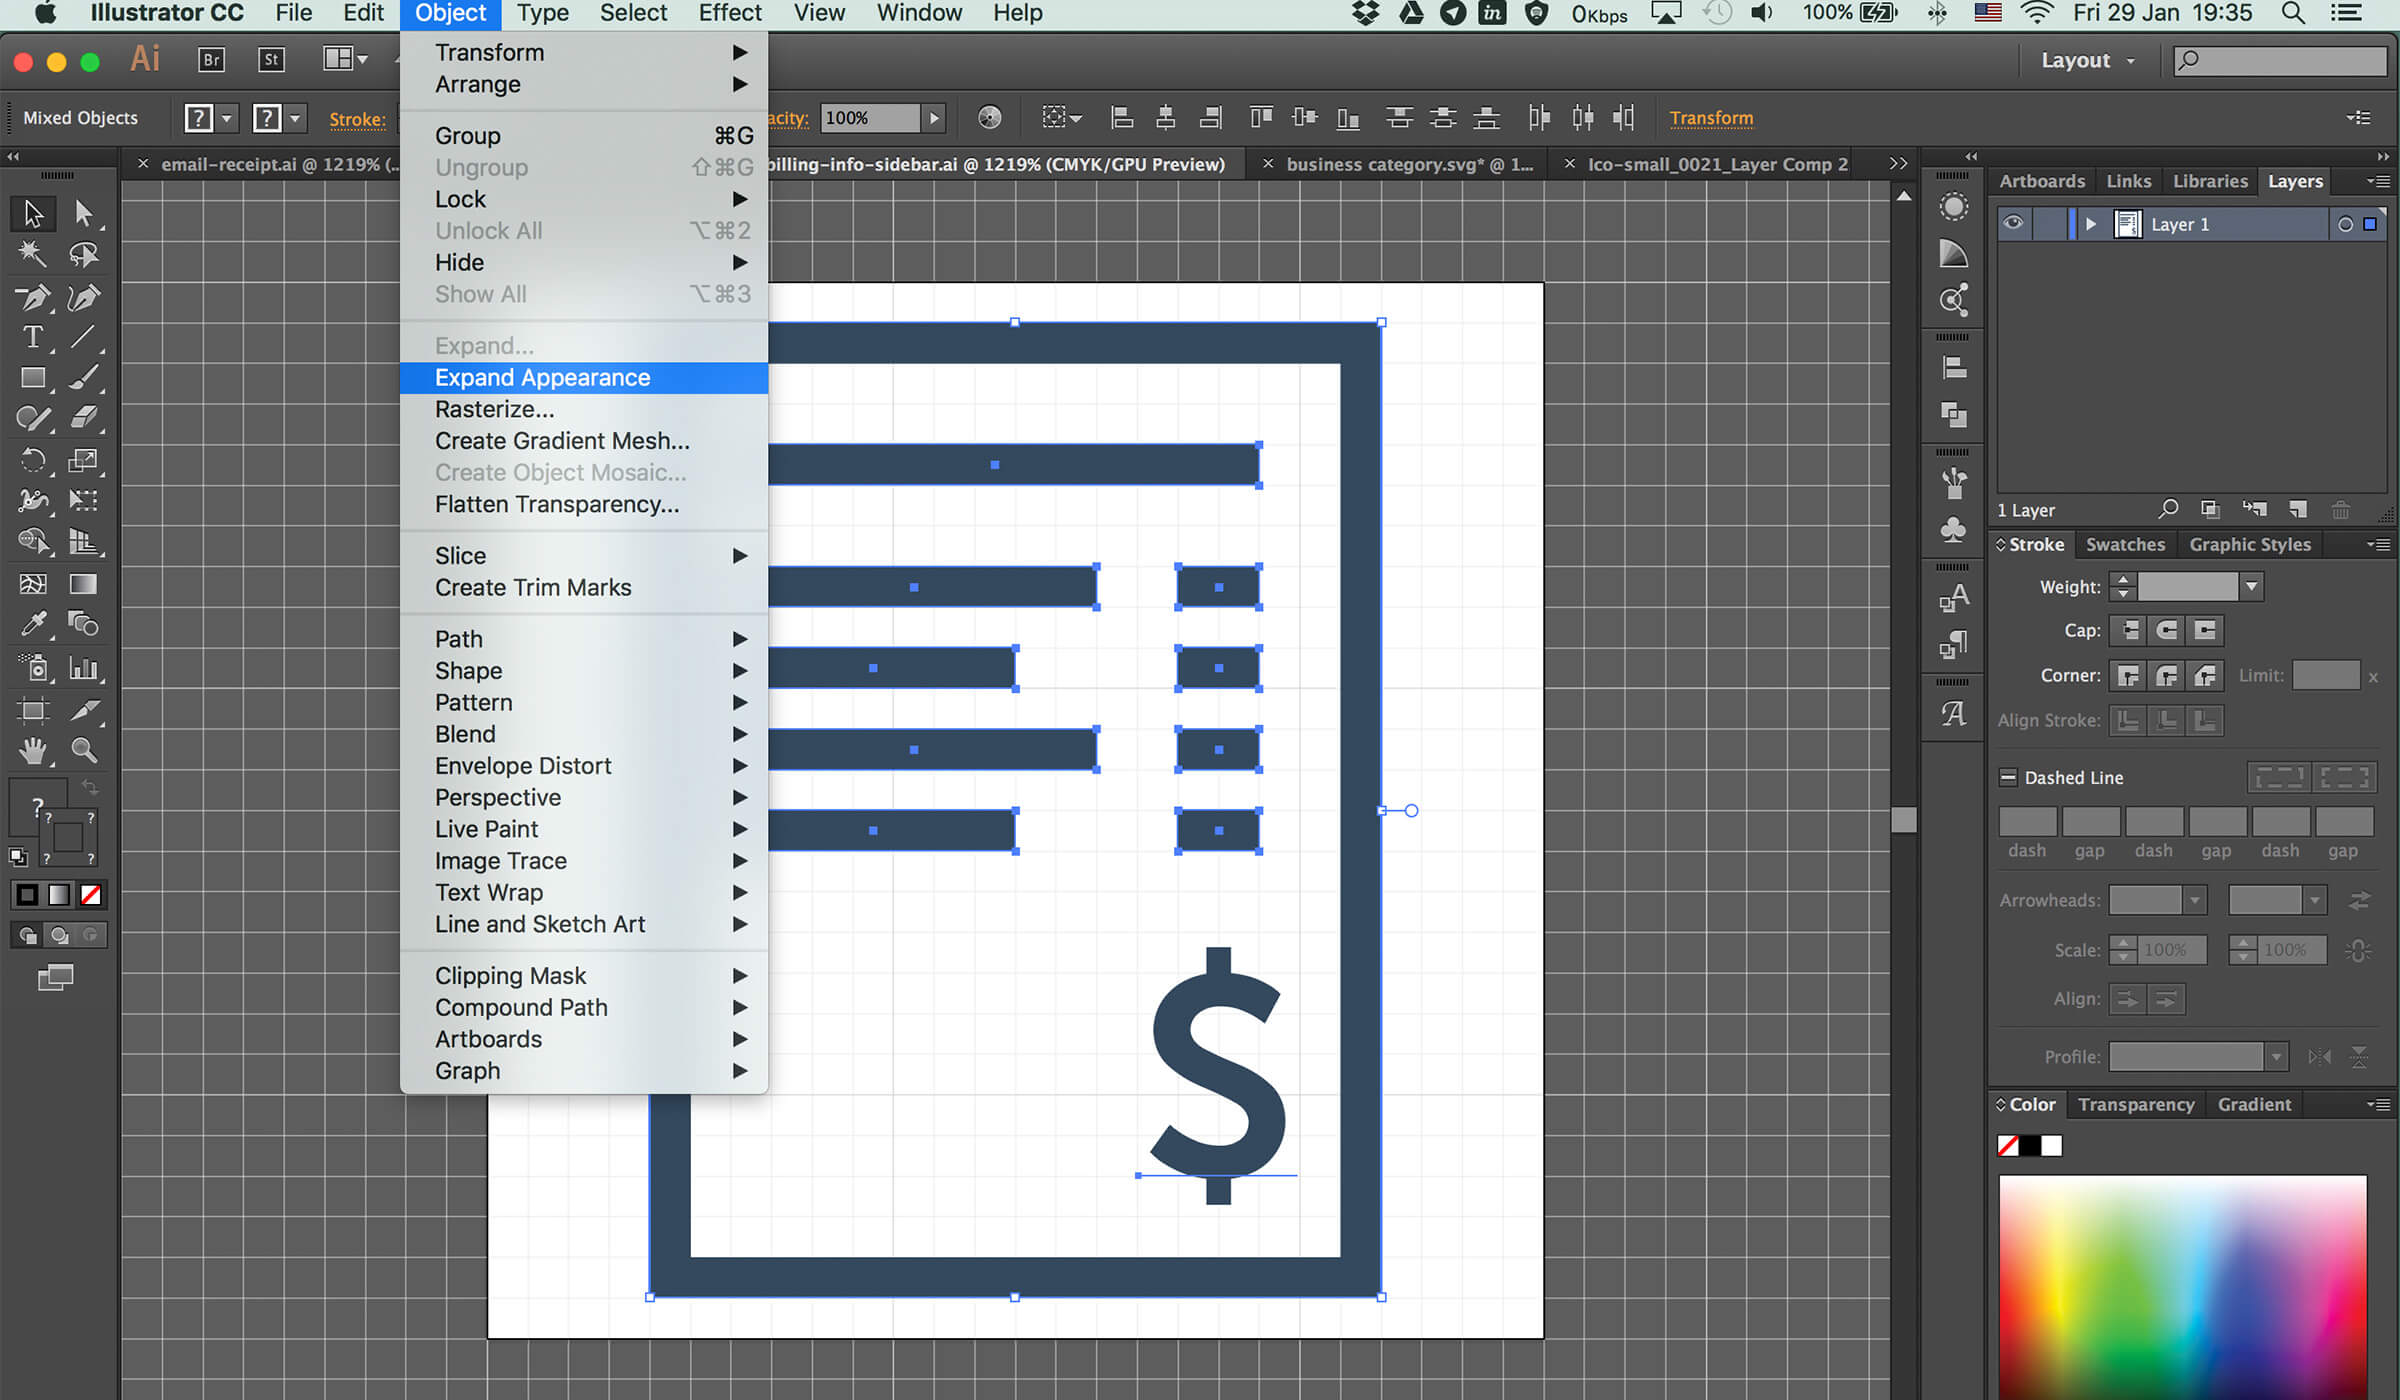Screen dimensions: 2400x1400
Task: Hide Layer 1 with eye icon
Action: (2013, 223)
